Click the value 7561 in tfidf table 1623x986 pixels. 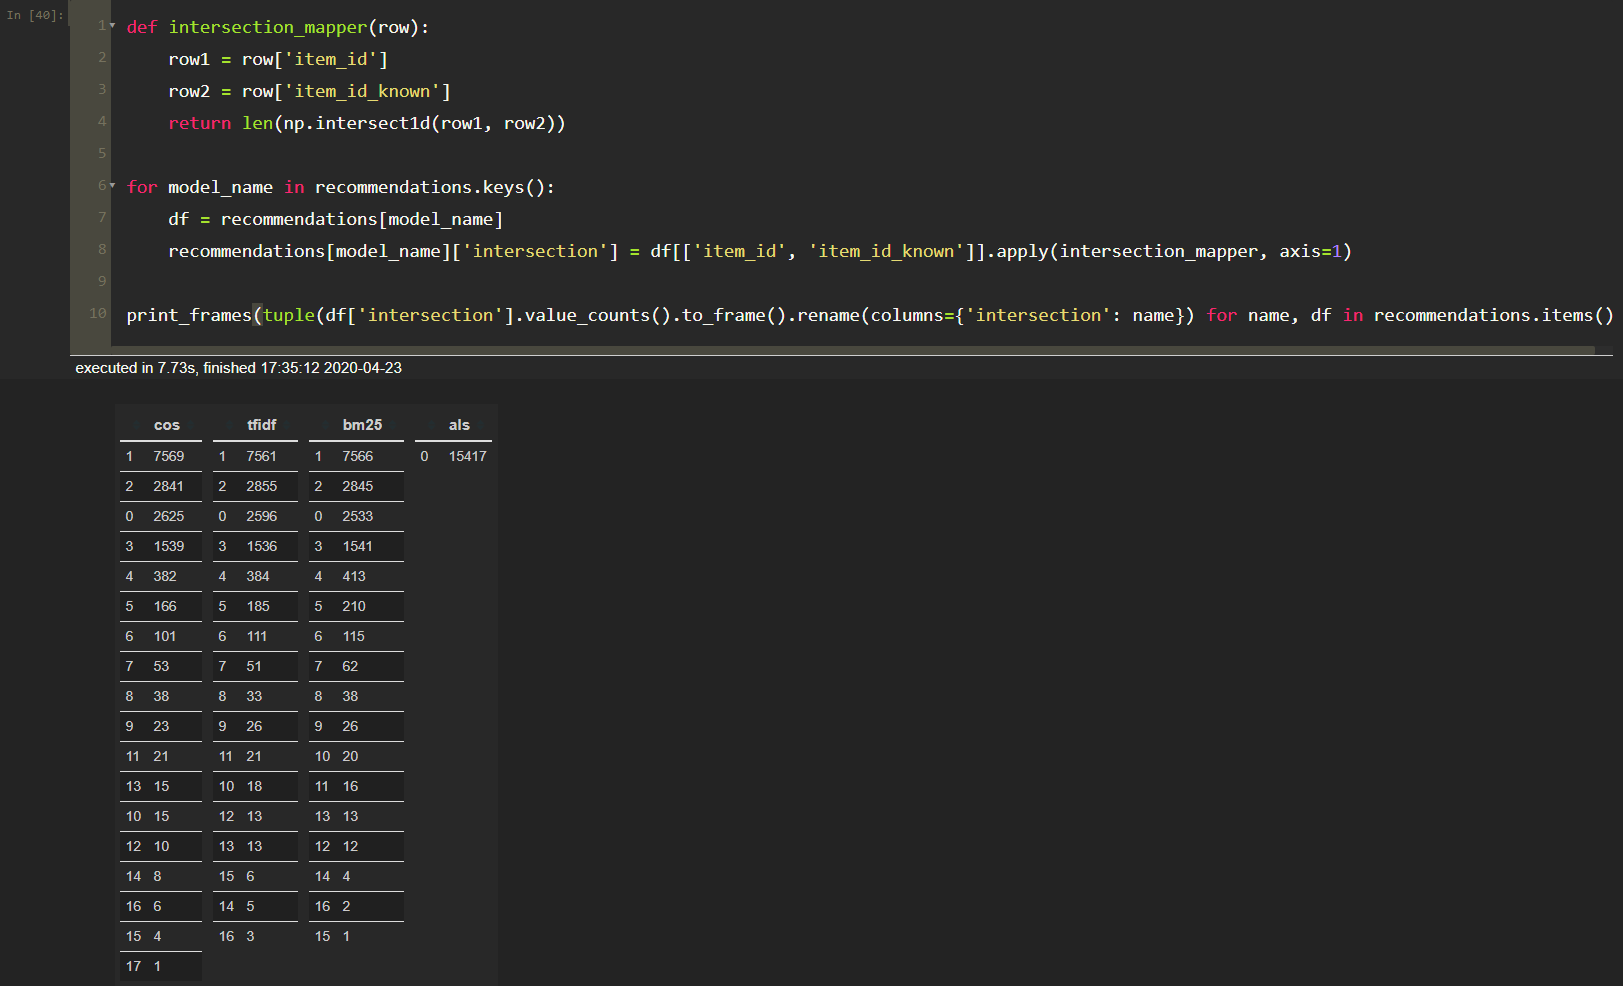(x=262, y=456)
